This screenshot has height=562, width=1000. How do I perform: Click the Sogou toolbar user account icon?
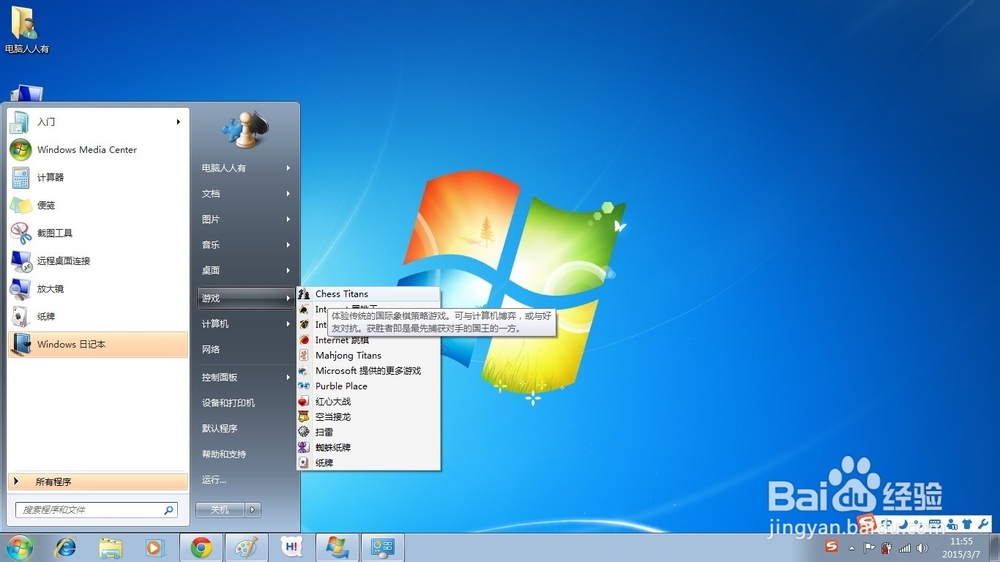coord(952,524)
